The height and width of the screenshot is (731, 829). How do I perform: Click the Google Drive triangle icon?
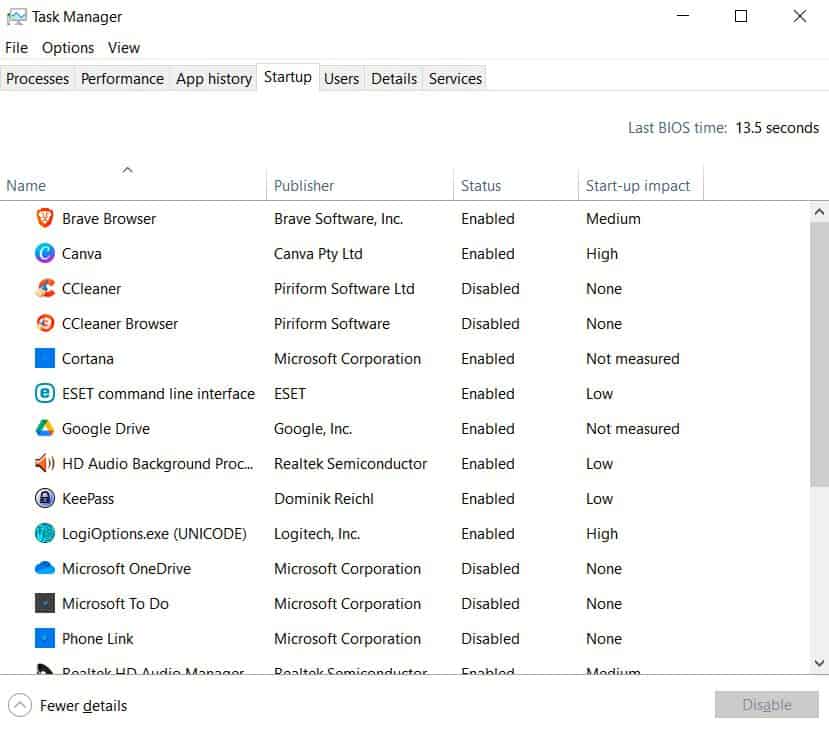point(44,428)
